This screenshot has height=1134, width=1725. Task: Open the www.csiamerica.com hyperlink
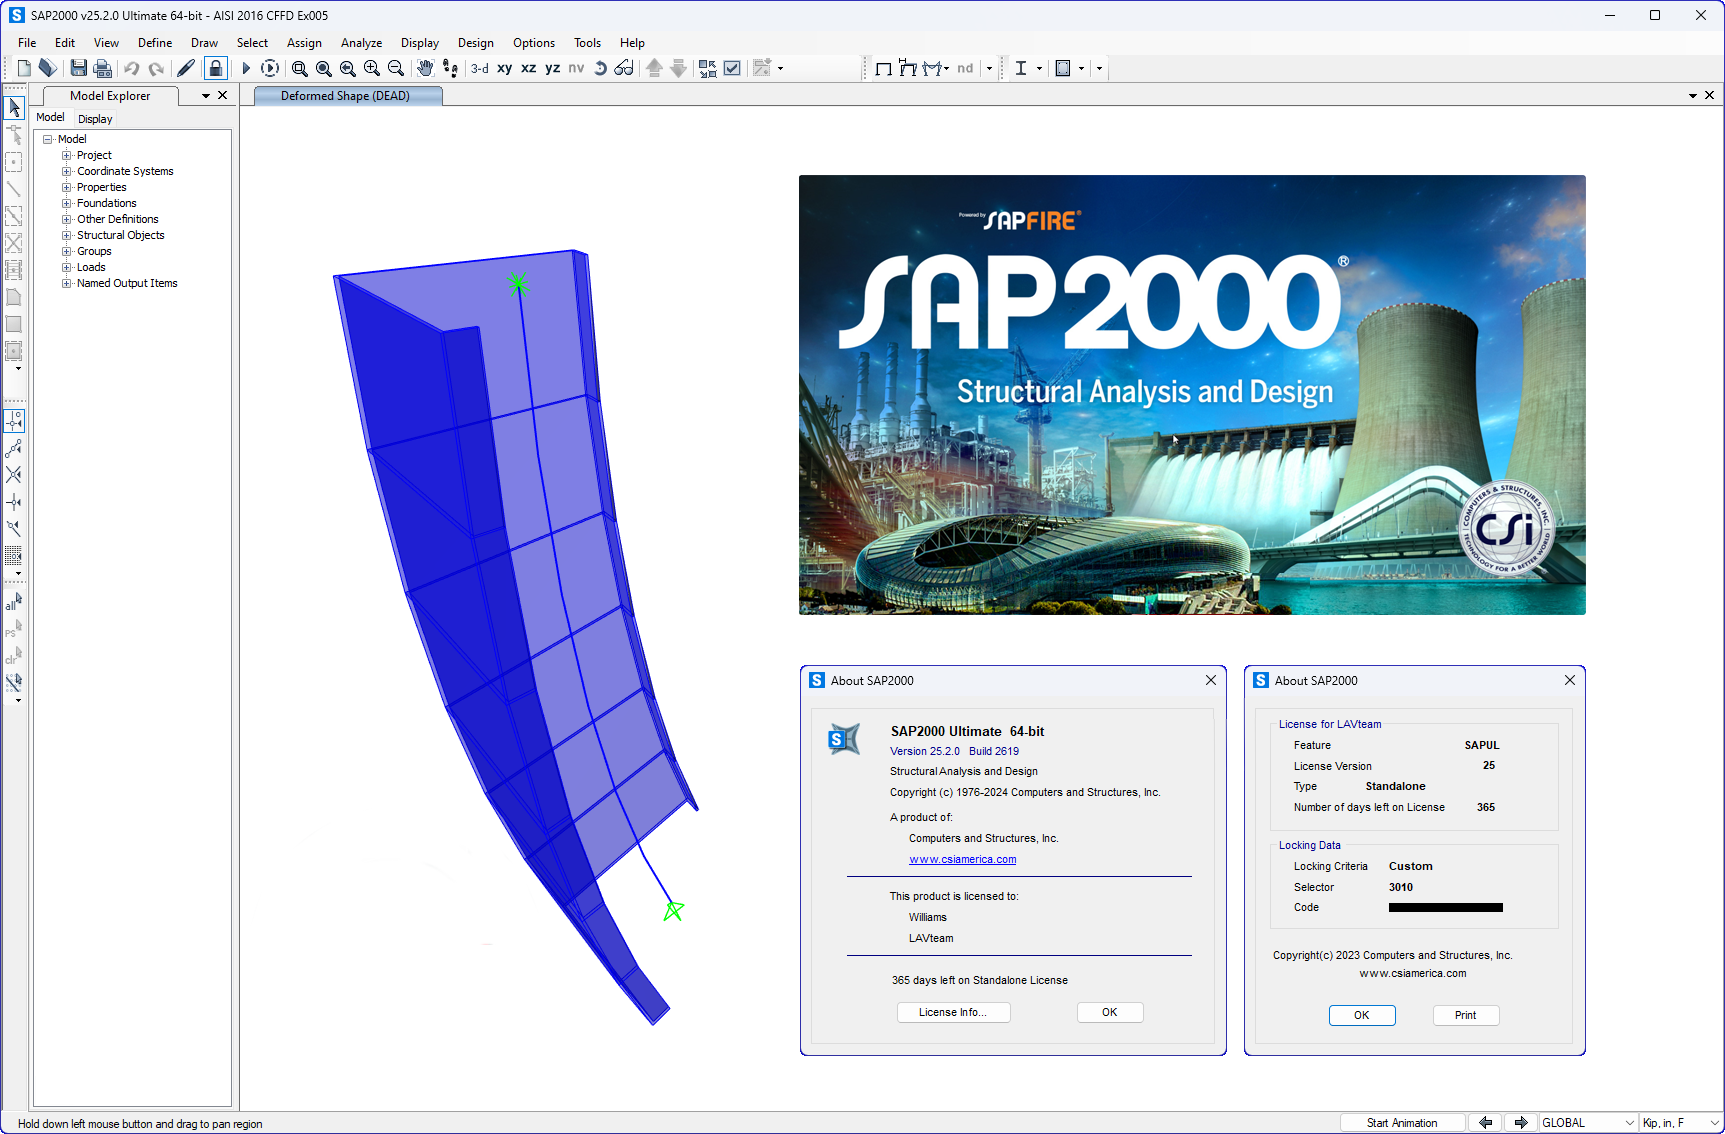click(x=963, y=859)
